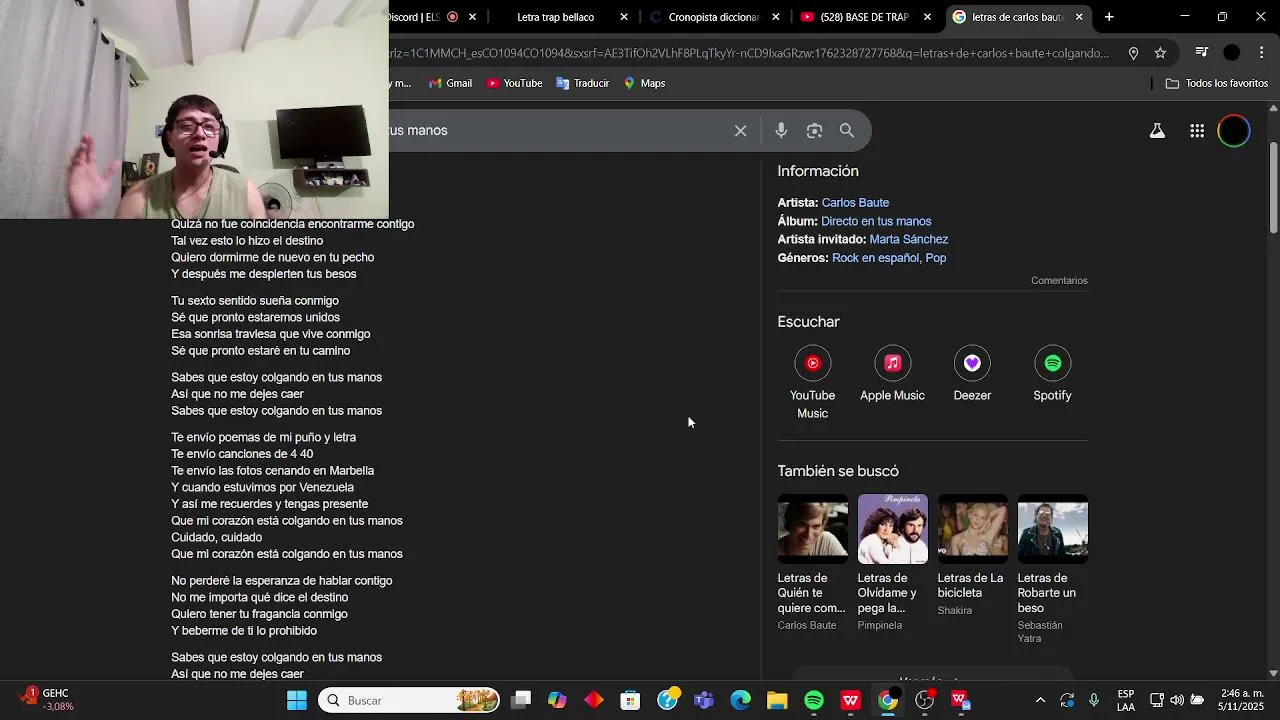
Task: Open the Directo en tus manos album link
Action: (876, 221)
